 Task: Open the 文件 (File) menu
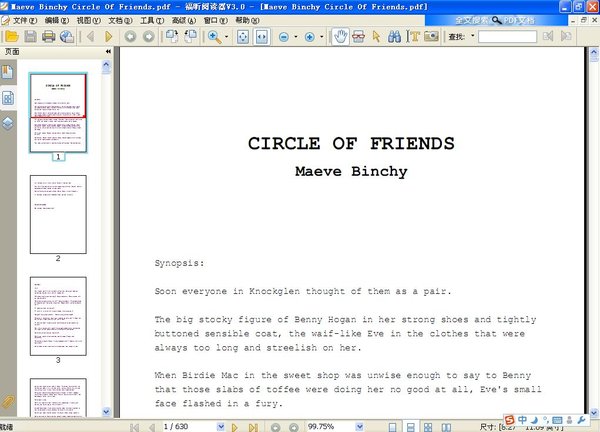(x=25, y=20)
